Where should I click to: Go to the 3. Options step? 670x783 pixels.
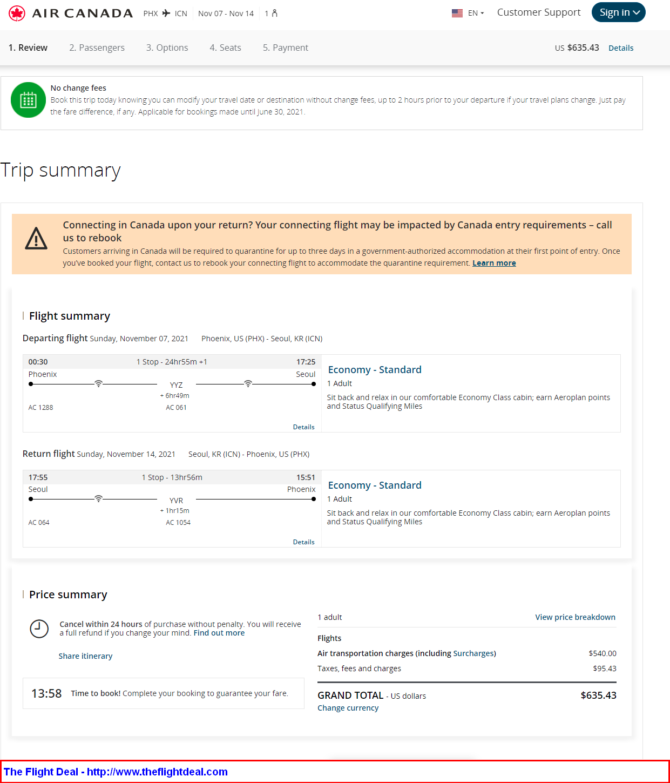pos(167,48)
